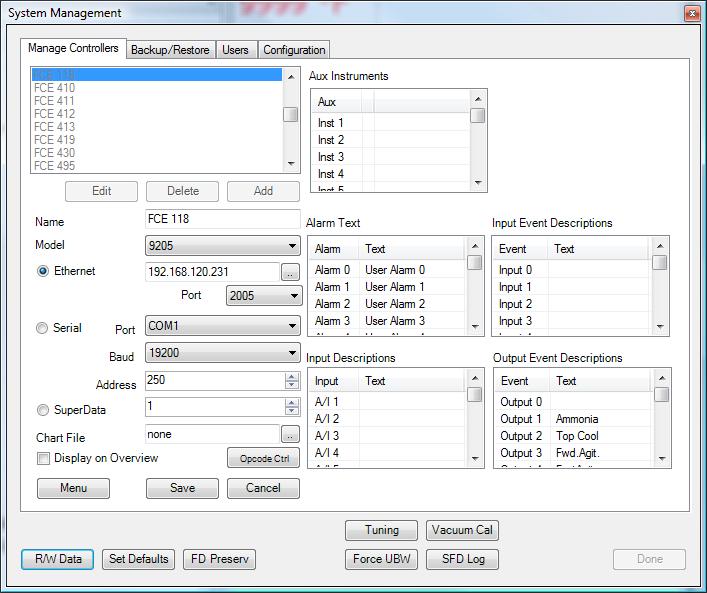Open the SFD Log
This screenshot has width=707, height=593.
point(462,559)
